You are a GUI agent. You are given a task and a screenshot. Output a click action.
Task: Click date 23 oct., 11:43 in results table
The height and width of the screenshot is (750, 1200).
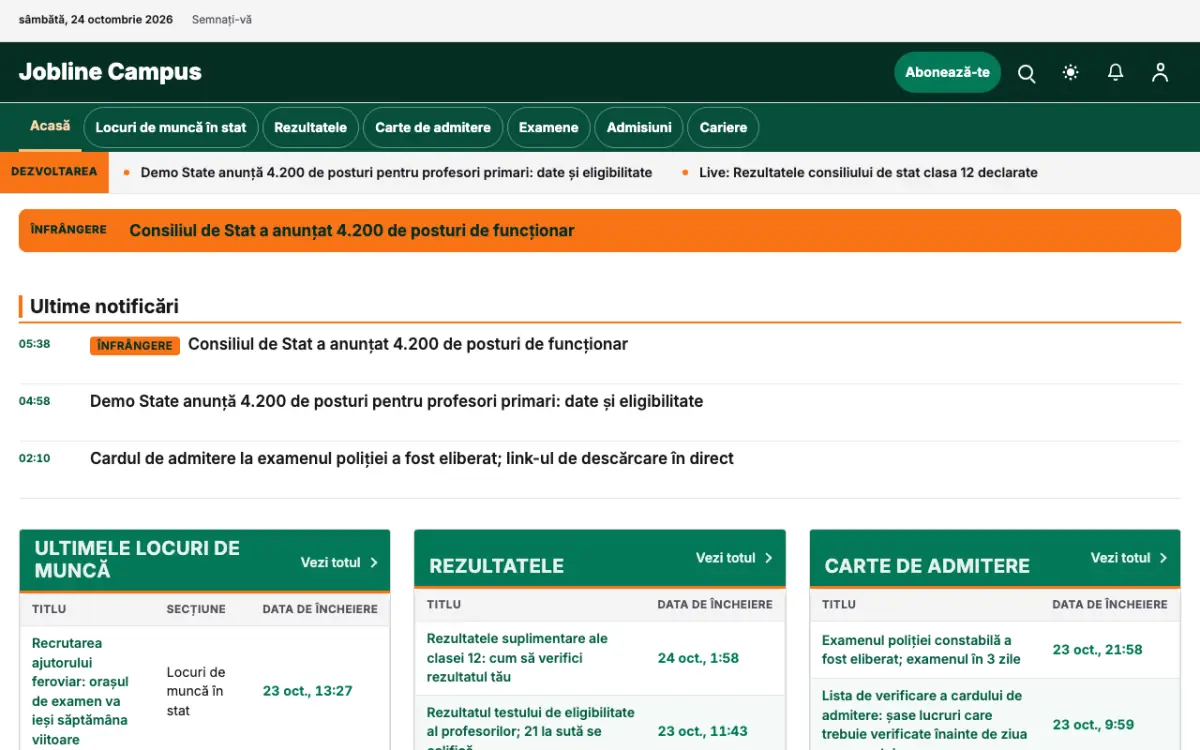click(x=703, y=731)
